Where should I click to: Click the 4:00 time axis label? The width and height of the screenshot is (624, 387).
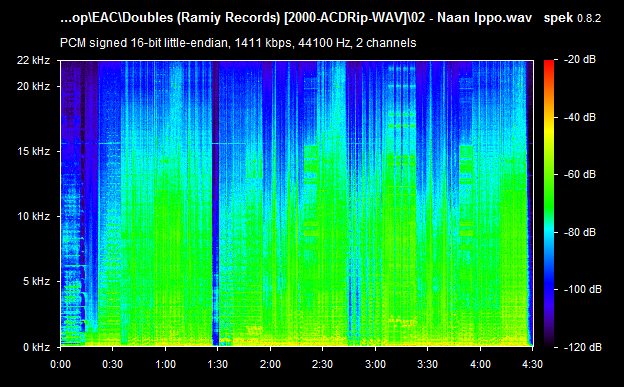tap(480, 364)
